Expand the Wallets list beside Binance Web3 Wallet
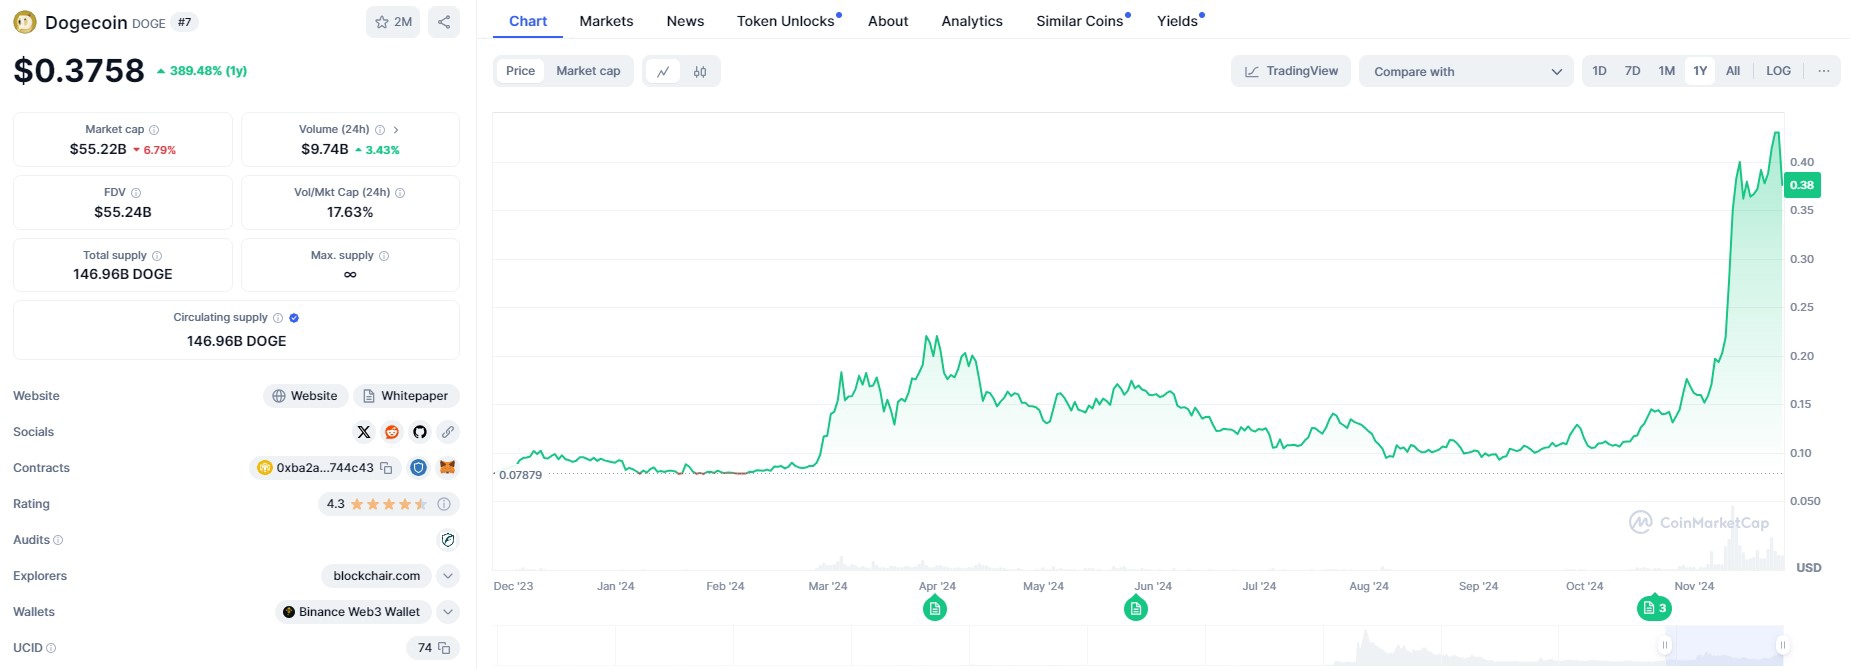The image size is (1850, 669). (x=448, y=612)
